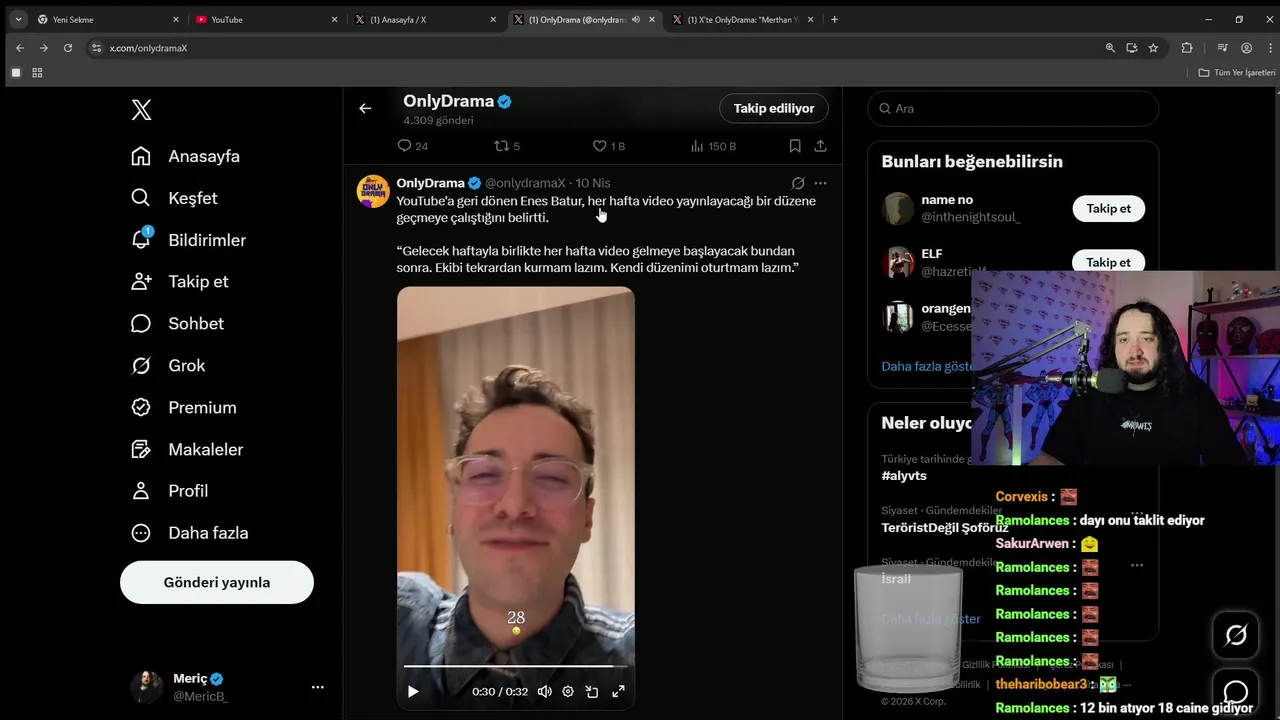
Task: Mute audio on OnlyDrama tab
Action: (x=636, y=19)
